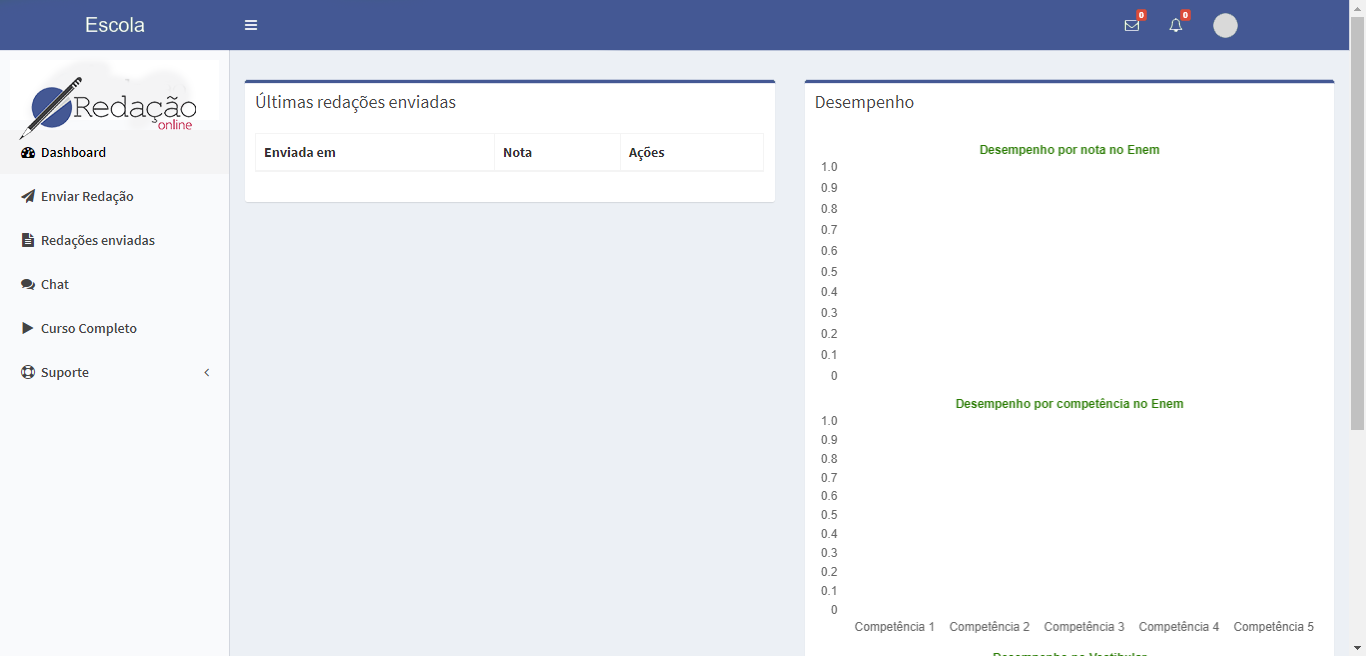Screen dimensions: 1366x656
Task: Click the Competência 2 axis label
Action: coord(989,627)
